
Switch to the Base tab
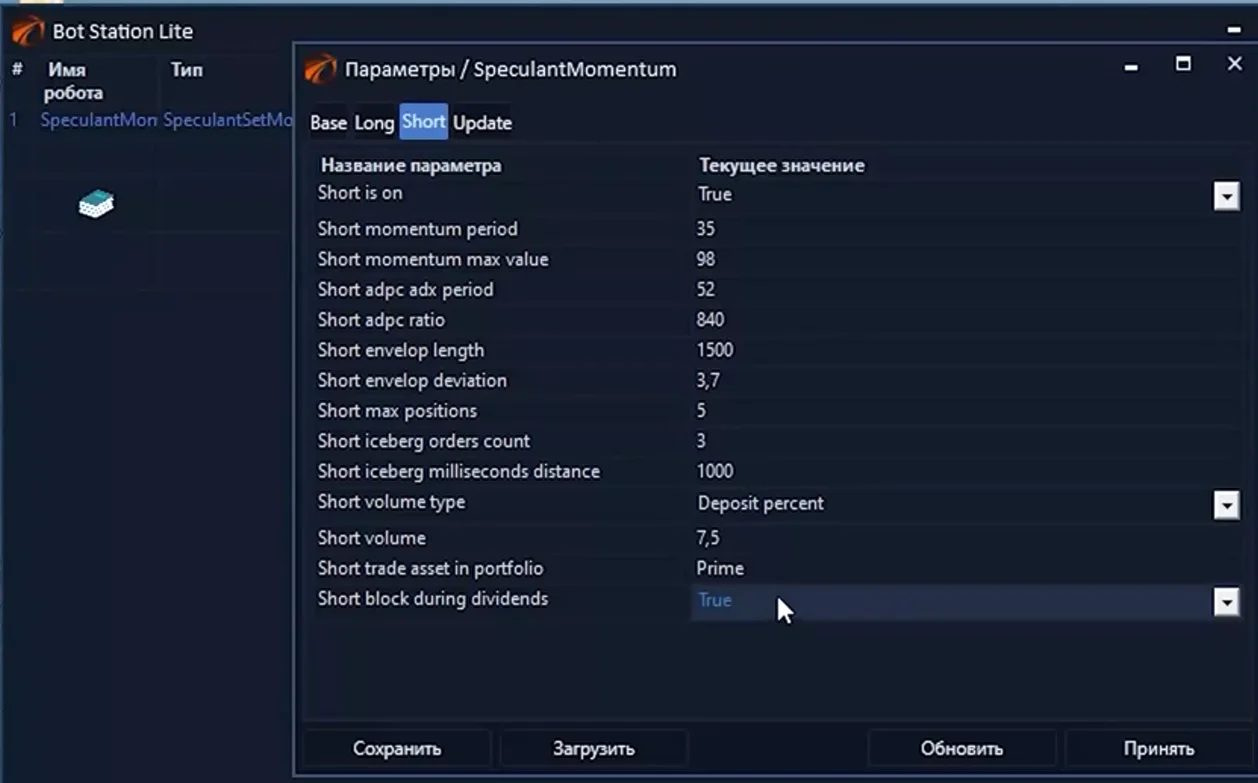(x=328, y=122)
